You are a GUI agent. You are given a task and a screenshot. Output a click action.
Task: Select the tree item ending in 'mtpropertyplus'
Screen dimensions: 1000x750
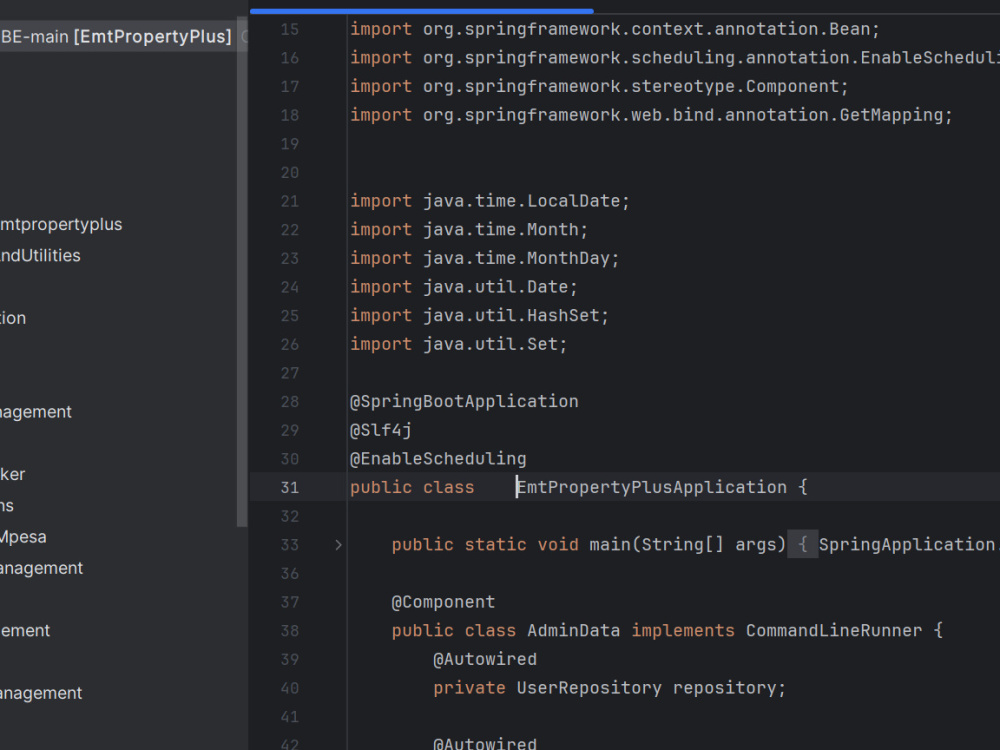coord(61,224)
